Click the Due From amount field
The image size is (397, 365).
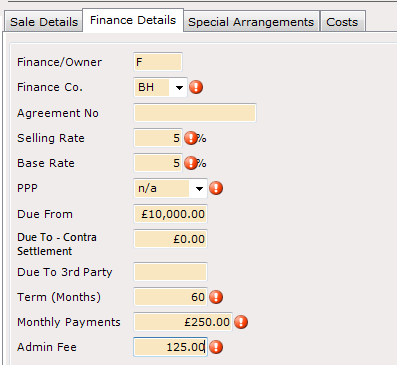coord(170,214)
